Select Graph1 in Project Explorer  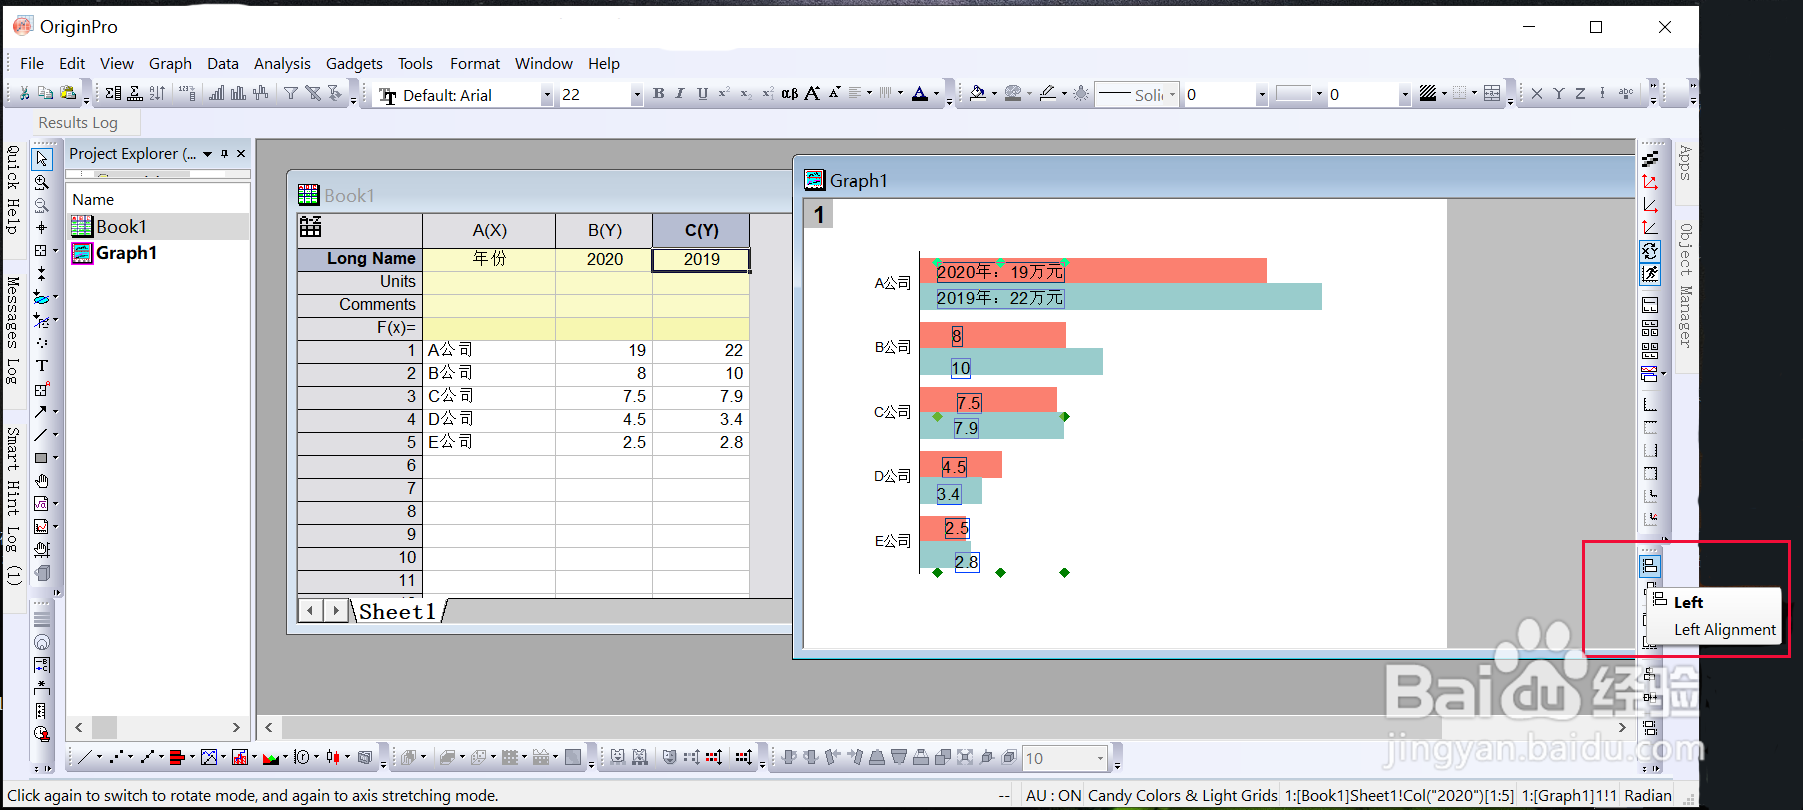pyautogui.click(x=126, y=253)
